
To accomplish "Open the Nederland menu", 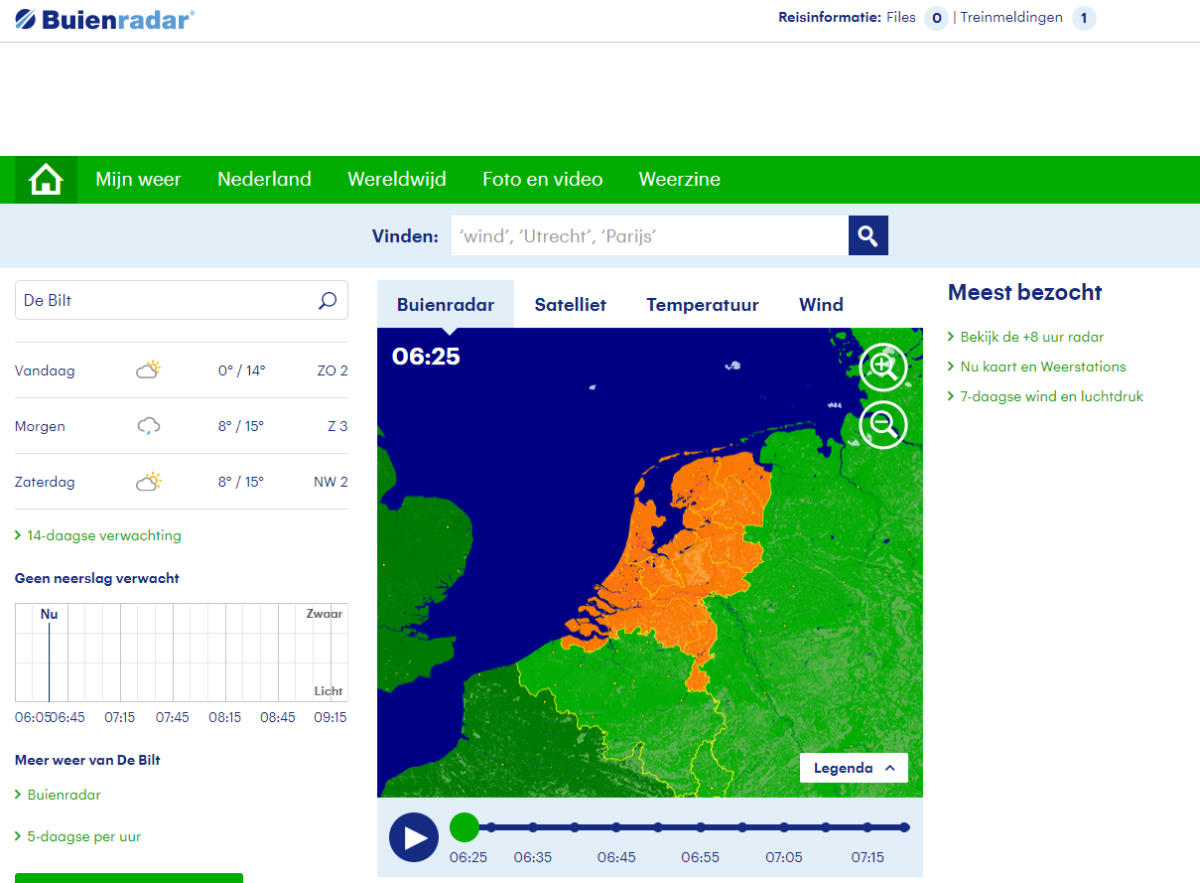I will (x=264, y=180).
